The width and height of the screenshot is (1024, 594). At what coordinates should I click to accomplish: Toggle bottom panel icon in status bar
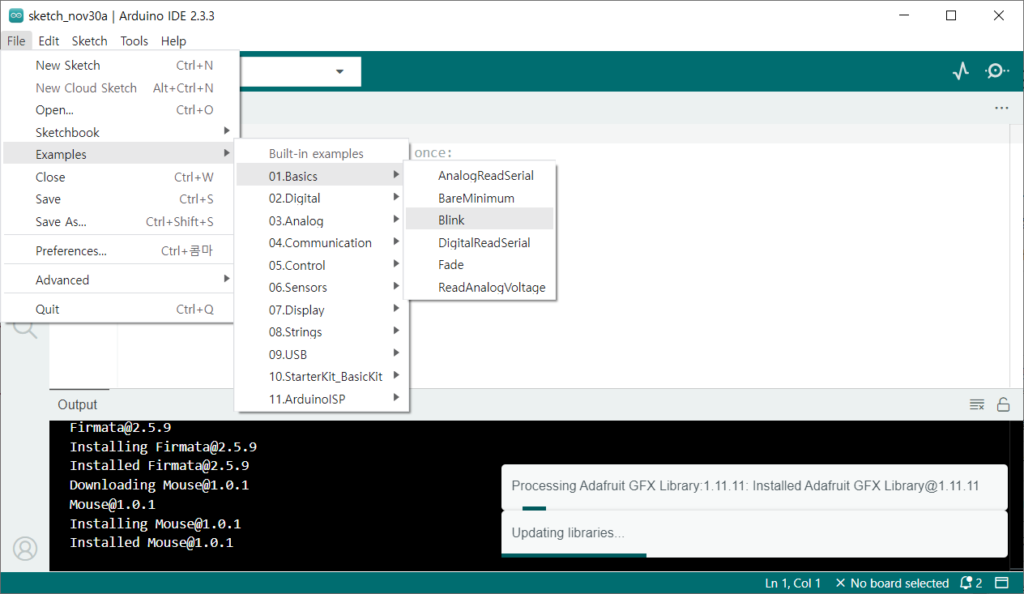(x=1002, y=583)
